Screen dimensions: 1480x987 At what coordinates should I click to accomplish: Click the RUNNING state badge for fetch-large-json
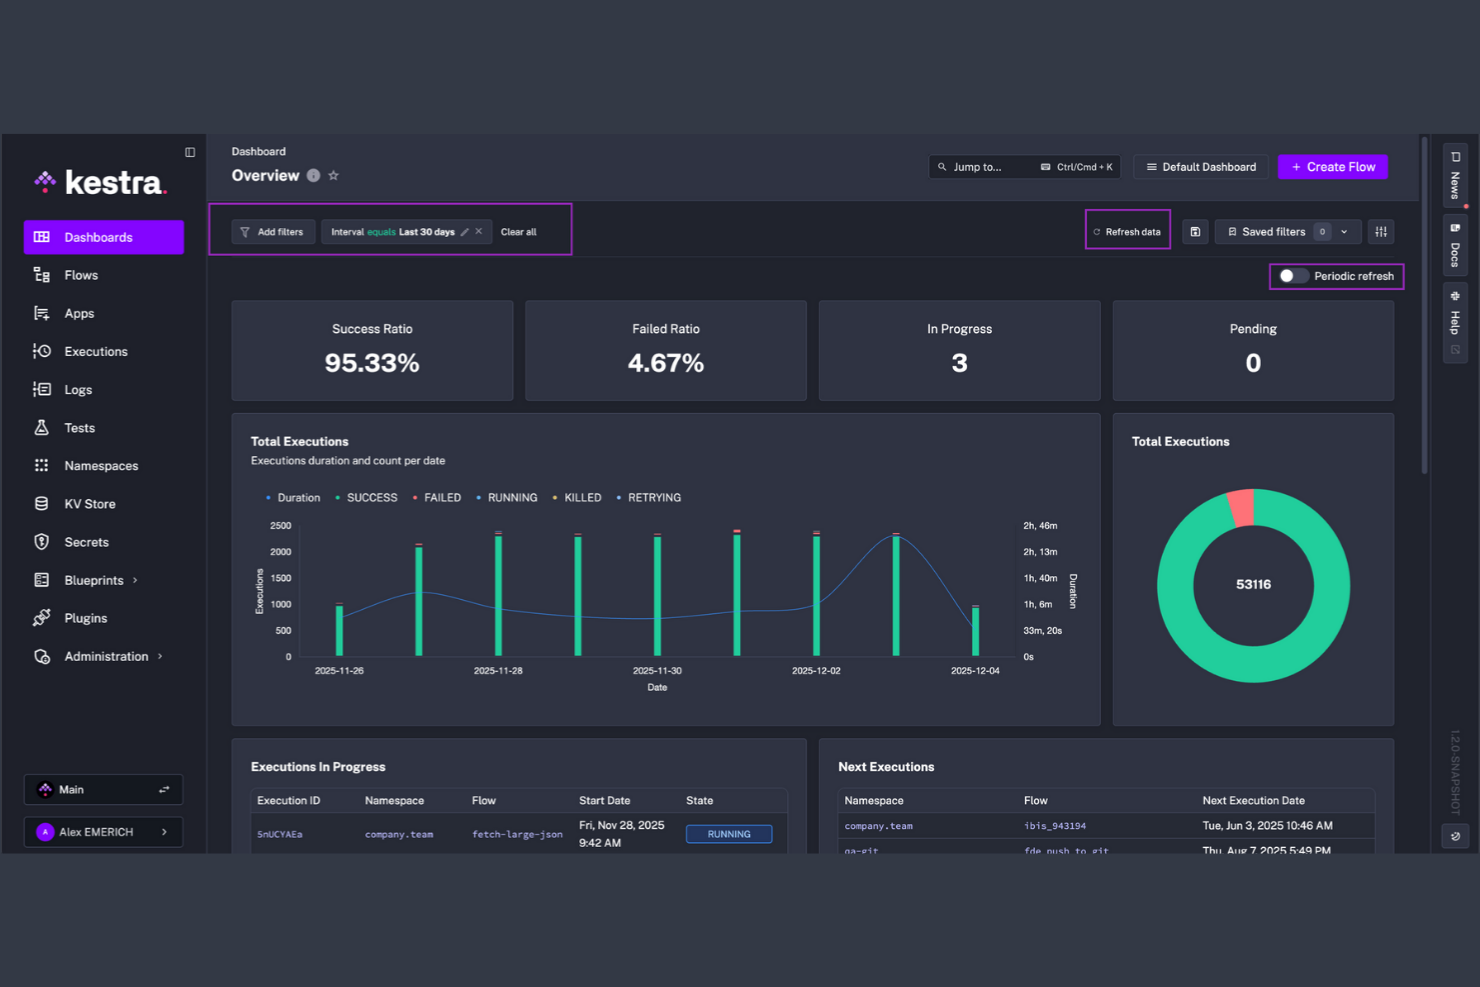point(729,833)
